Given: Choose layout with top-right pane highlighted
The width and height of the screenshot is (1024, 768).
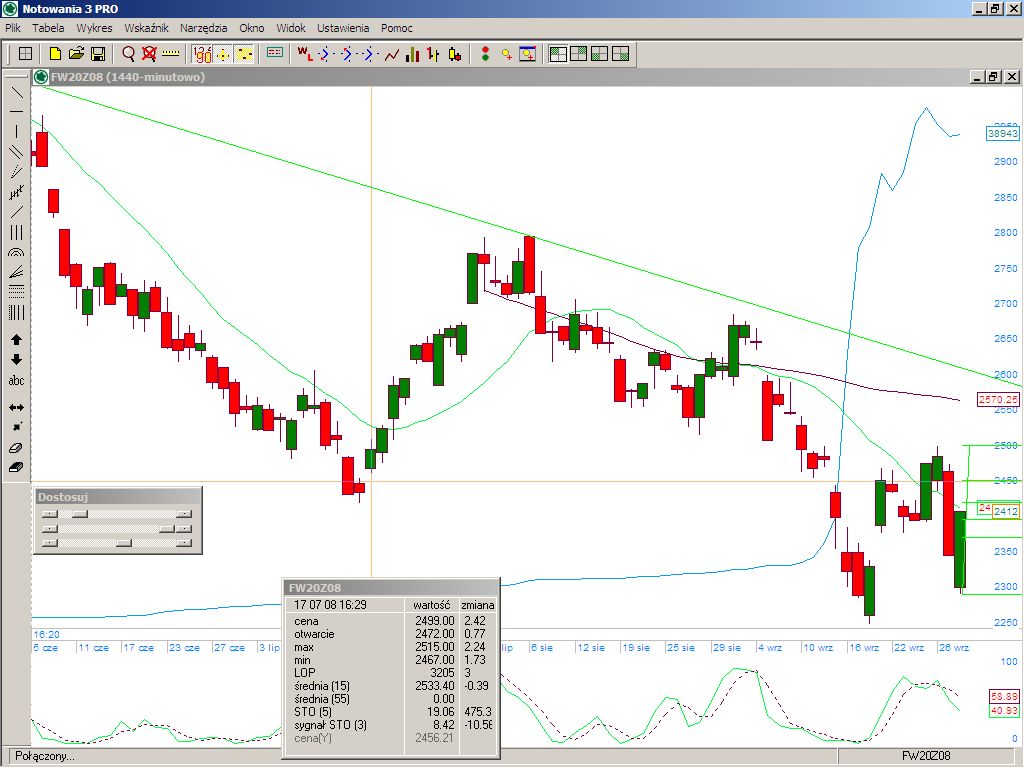Looking at the screenshot, I should [x=579, y=54].
